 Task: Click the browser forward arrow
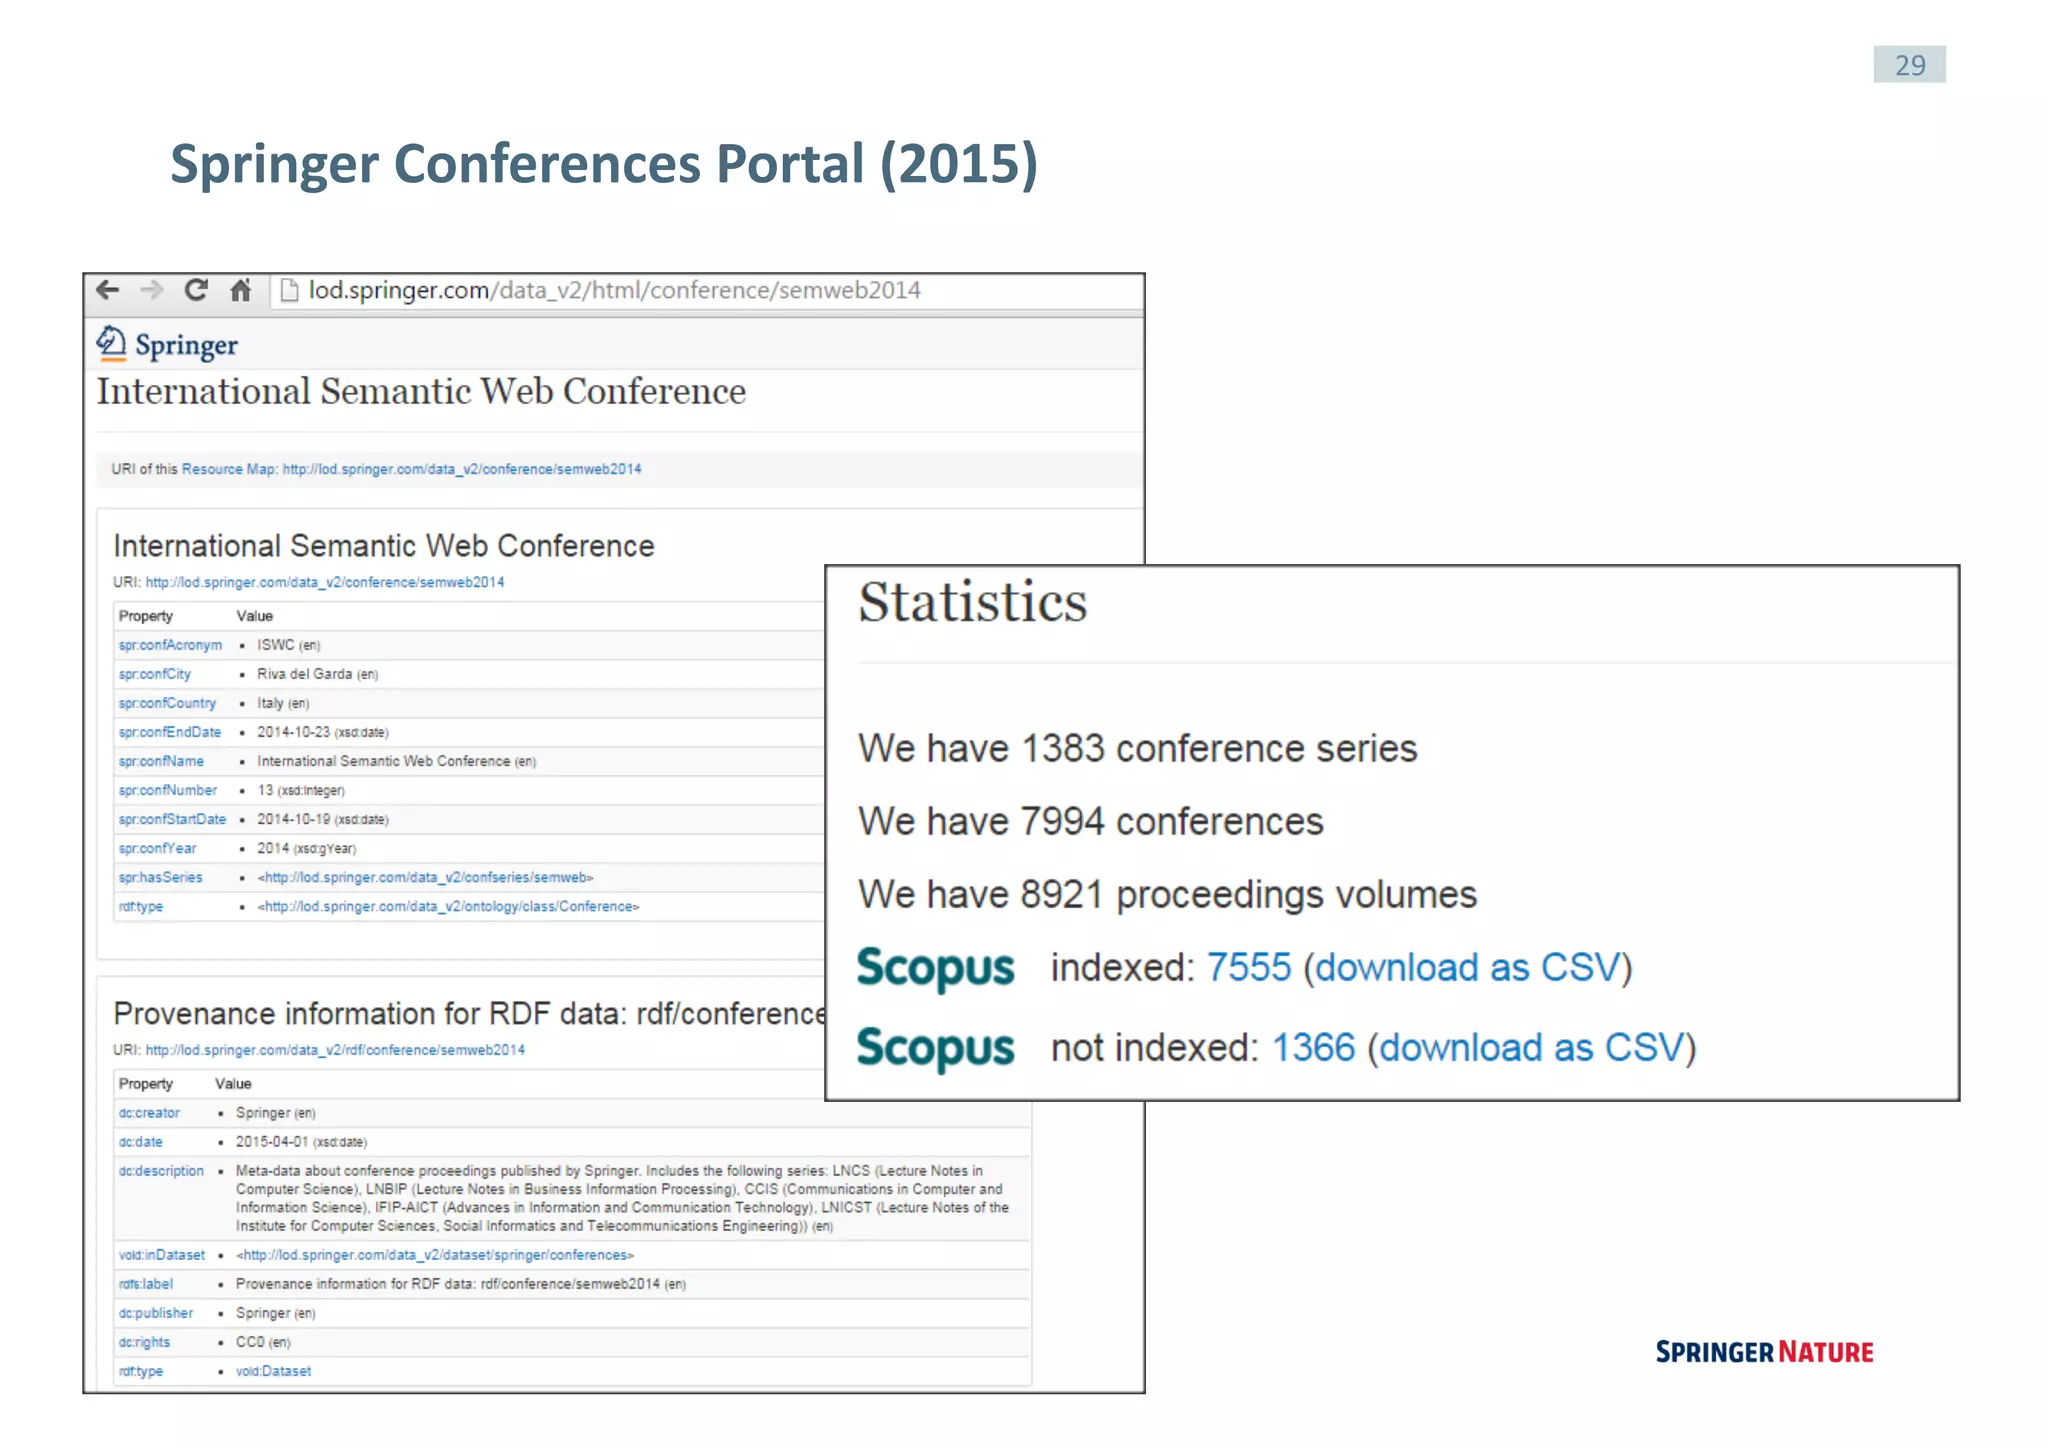tap(151, 290)
